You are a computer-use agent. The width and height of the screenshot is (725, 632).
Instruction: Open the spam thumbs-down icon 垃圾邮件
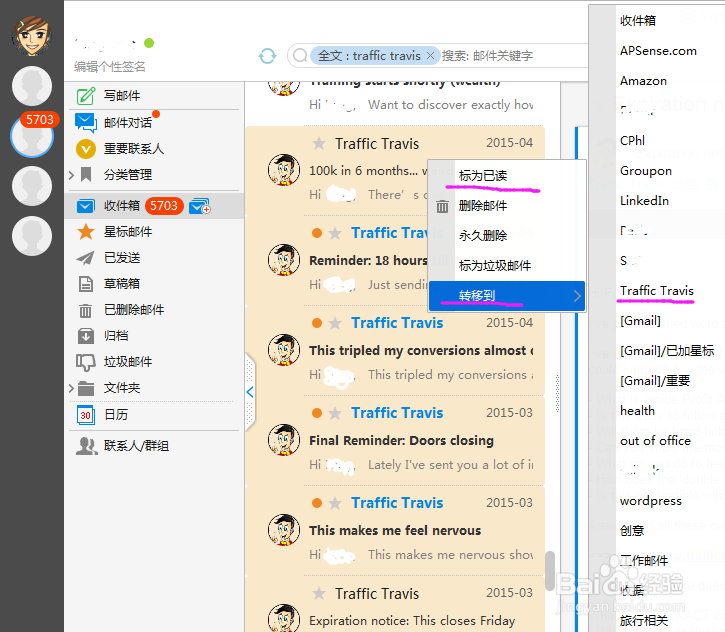[86, 362]
